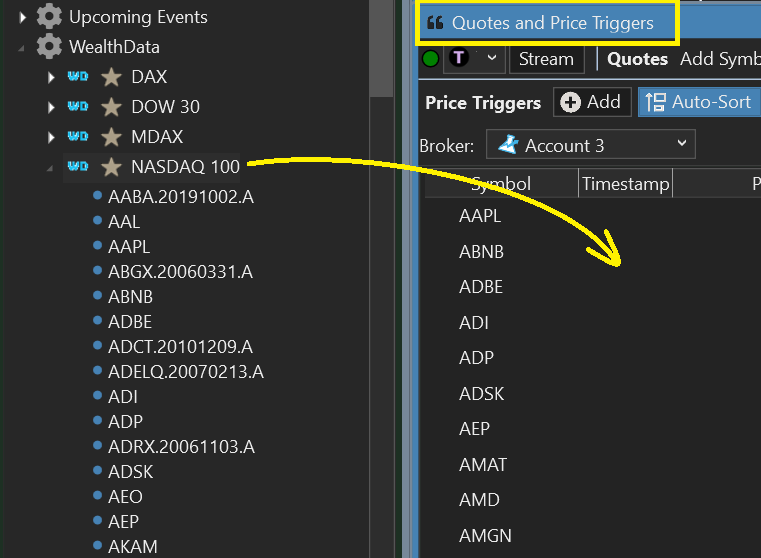Toggle the Stream button
This screenshot has height=558, width=761.
coord(546,59)
